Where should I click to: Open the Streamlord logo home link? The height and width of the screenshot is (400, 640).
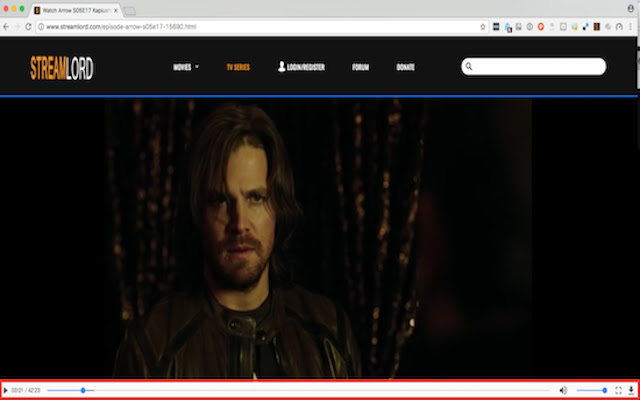point(62,68)
